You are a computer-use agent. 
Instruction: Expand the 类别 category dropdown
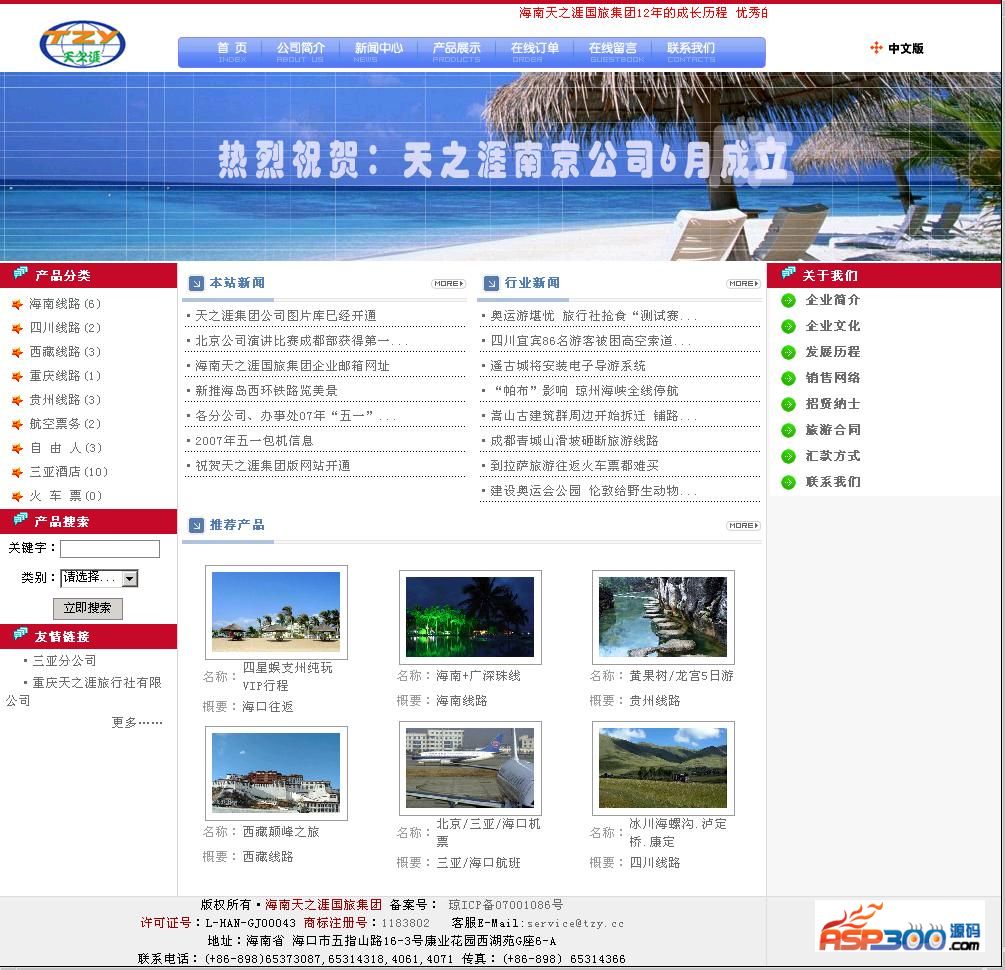coord(130,578)
